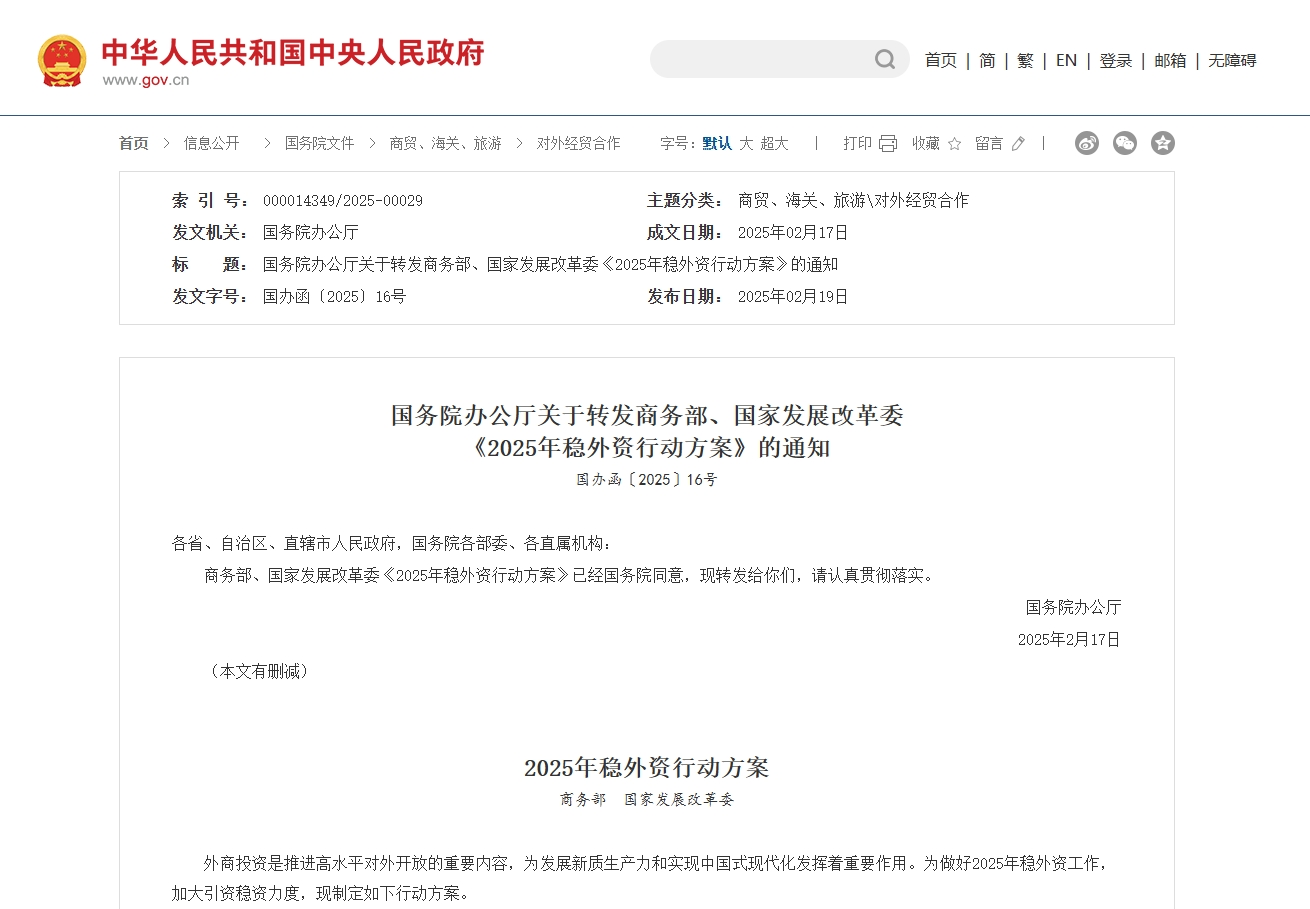Click the www.gov.cn address text

(x=146, y=80)
